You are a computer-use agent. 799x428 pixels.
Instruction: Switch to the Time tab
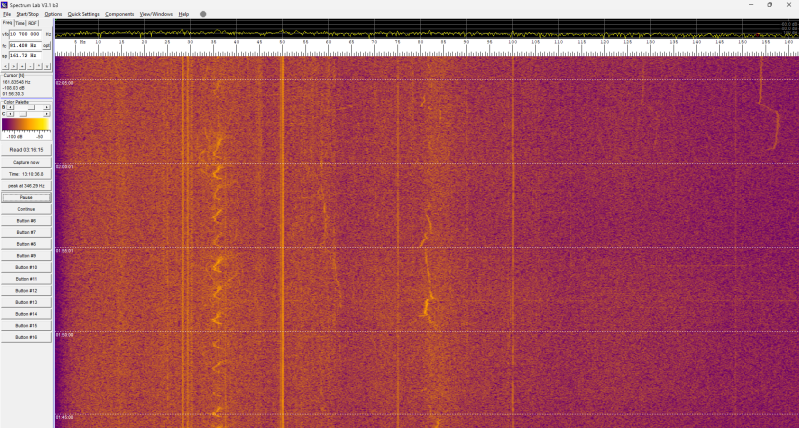click(x=20, y=23)
